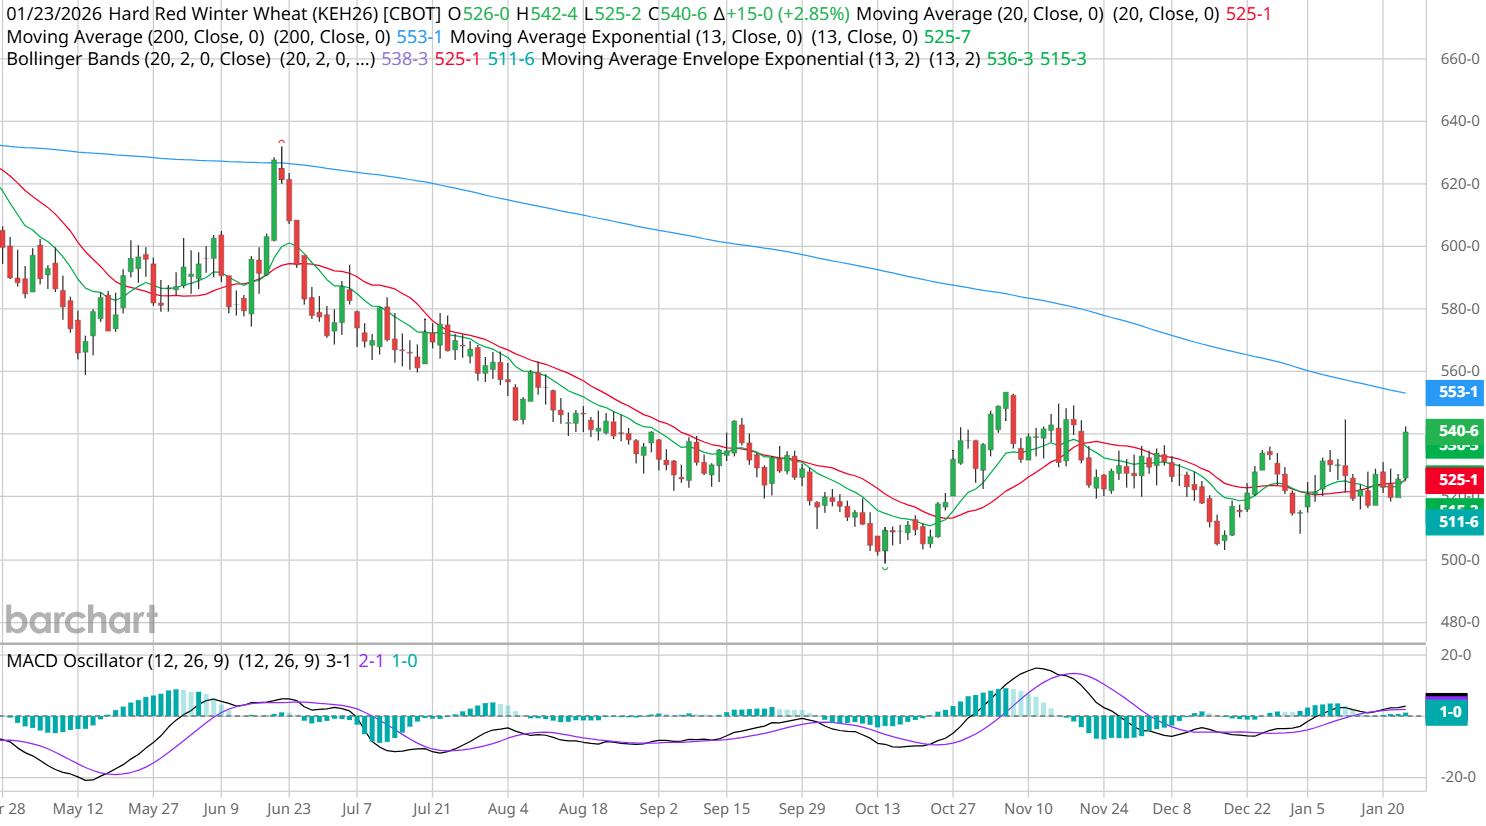Click the Nov 10 date on time axis

pyautogui.click(x=1028, y=808)
